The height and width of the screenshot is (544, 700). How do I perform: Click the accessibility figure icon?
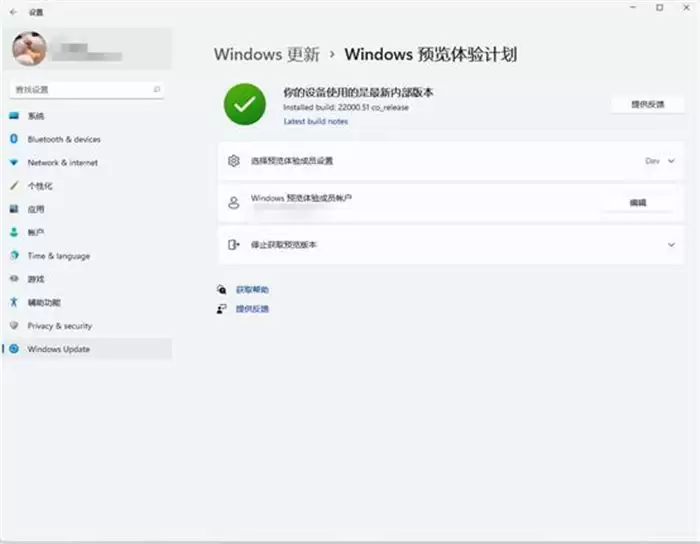point(14,302)
